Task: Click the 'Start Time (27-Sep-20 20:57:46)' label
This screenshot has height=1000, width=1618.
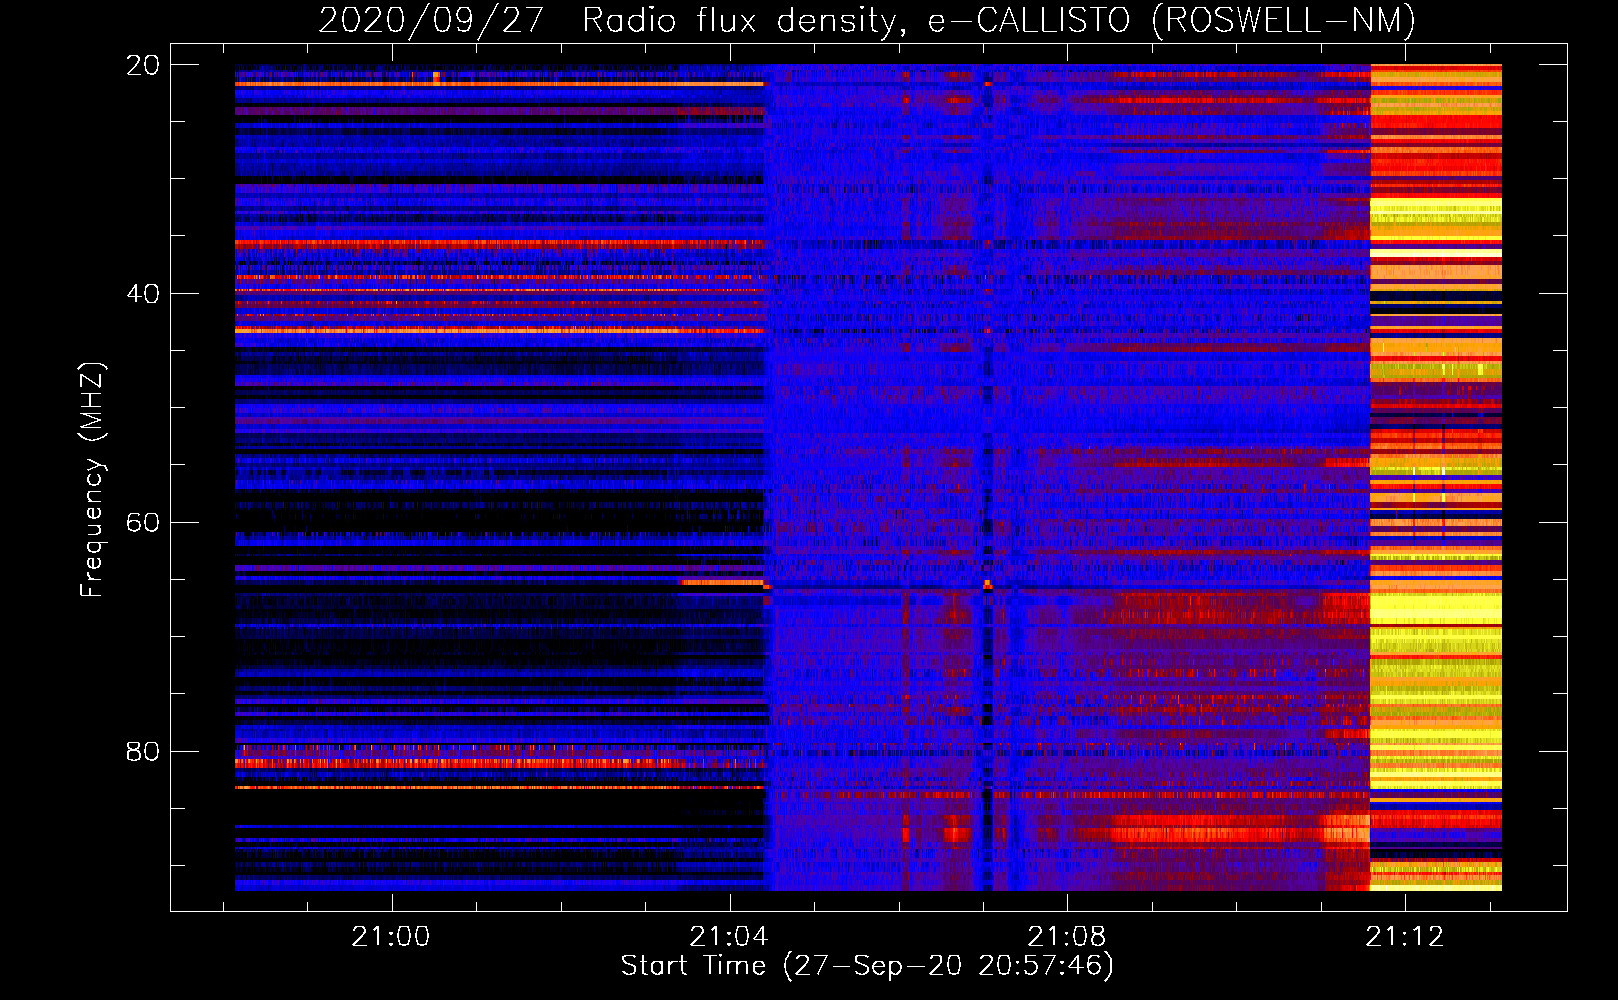Action: click(x=867, y=966)
